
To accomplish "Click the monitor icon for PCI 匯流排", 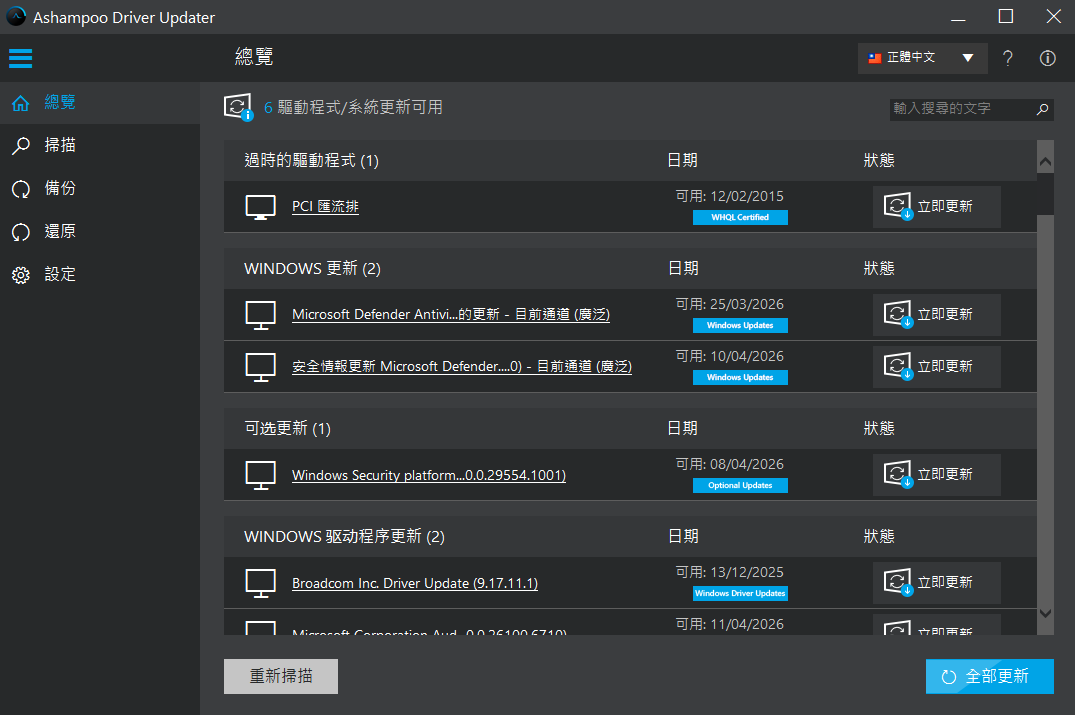I will [261, 207].
